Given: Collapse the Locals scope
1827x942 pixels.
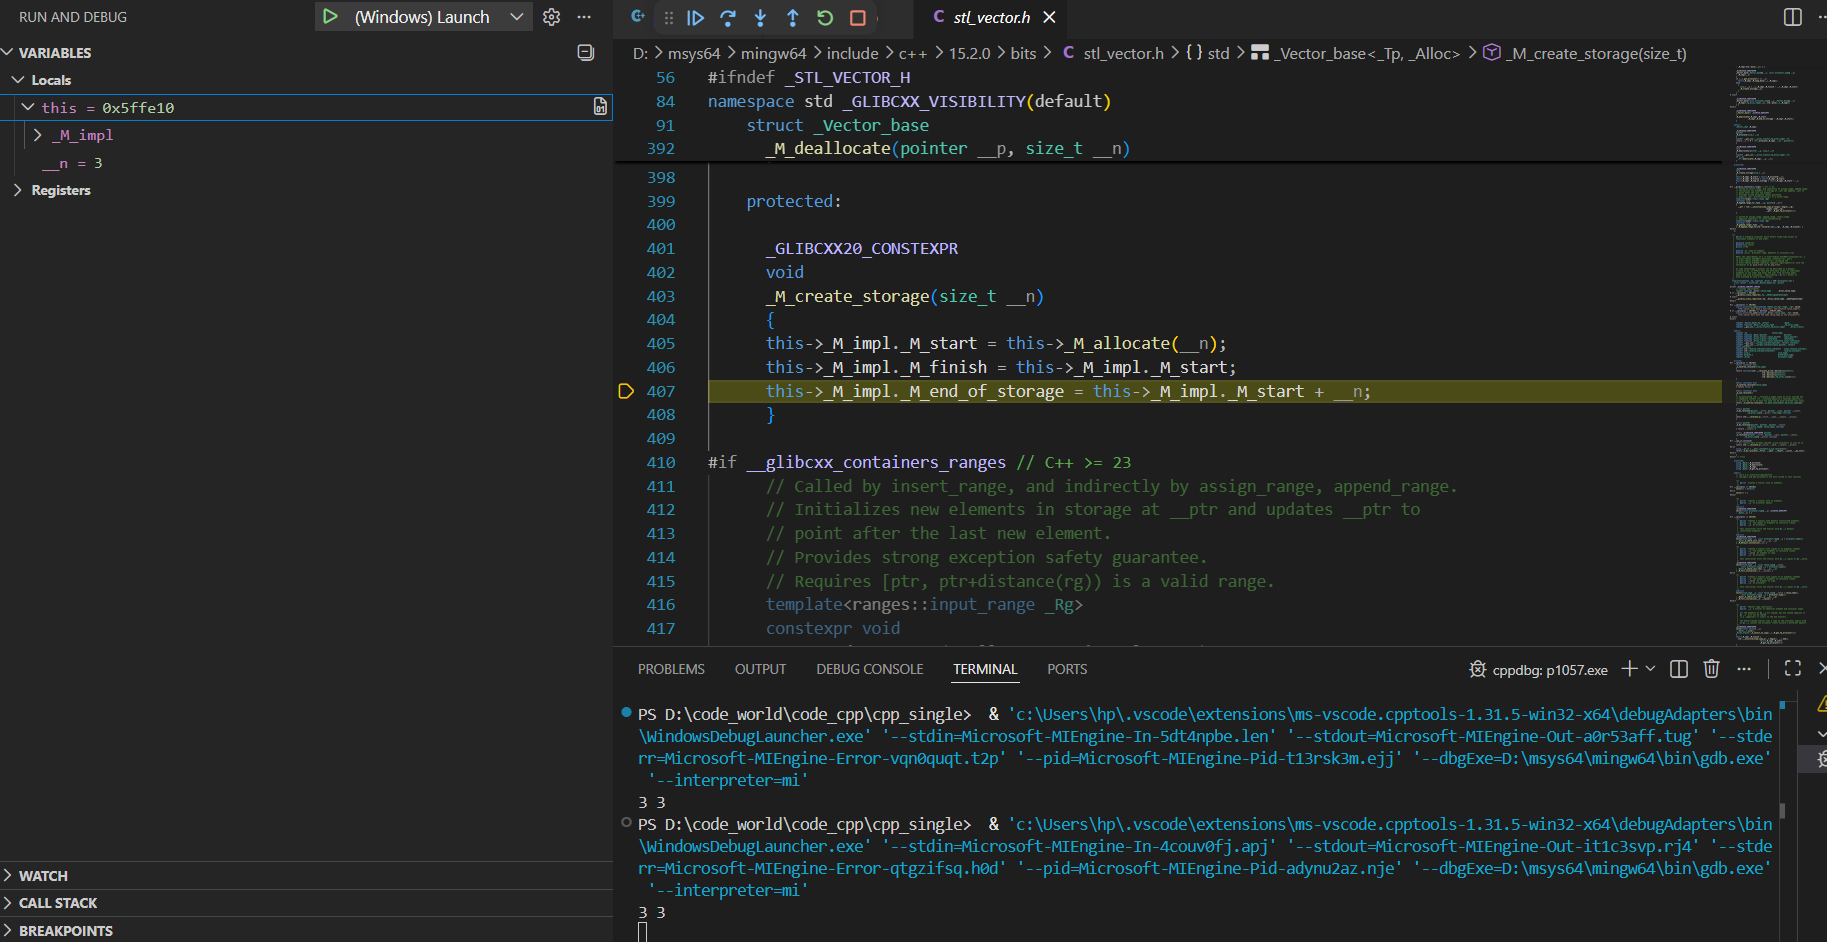Looking at the screenshot, I should 18,80.
